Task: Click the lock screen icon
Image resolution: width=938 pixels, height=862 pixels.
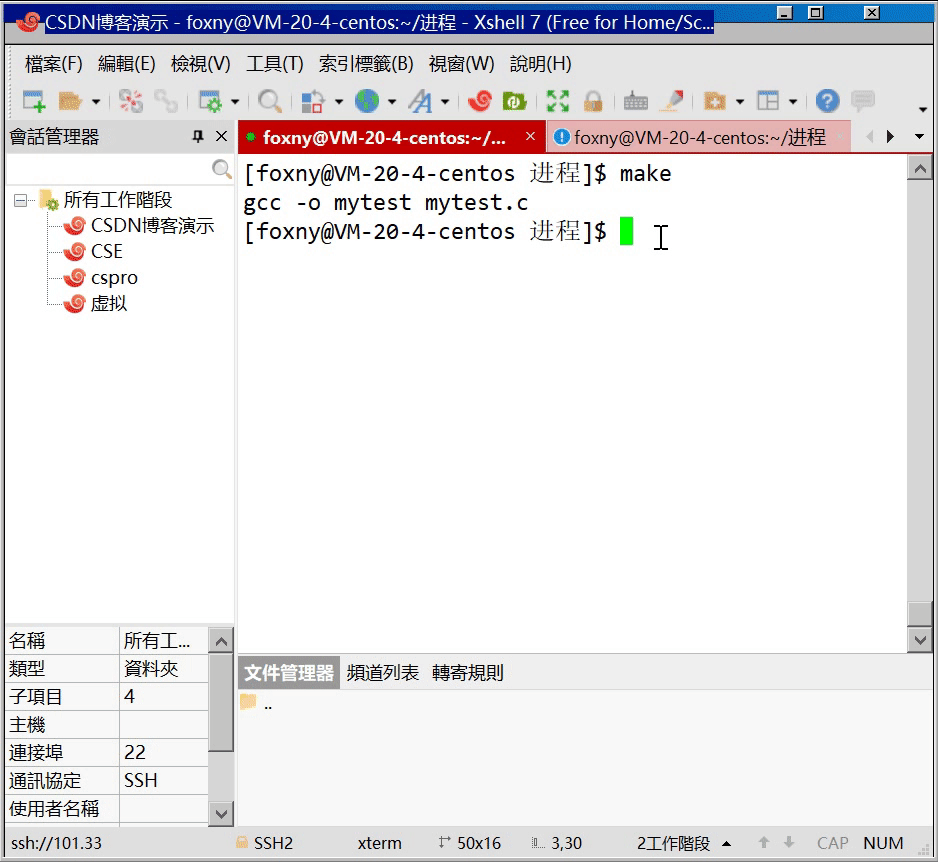Action: tap(593, 102)
